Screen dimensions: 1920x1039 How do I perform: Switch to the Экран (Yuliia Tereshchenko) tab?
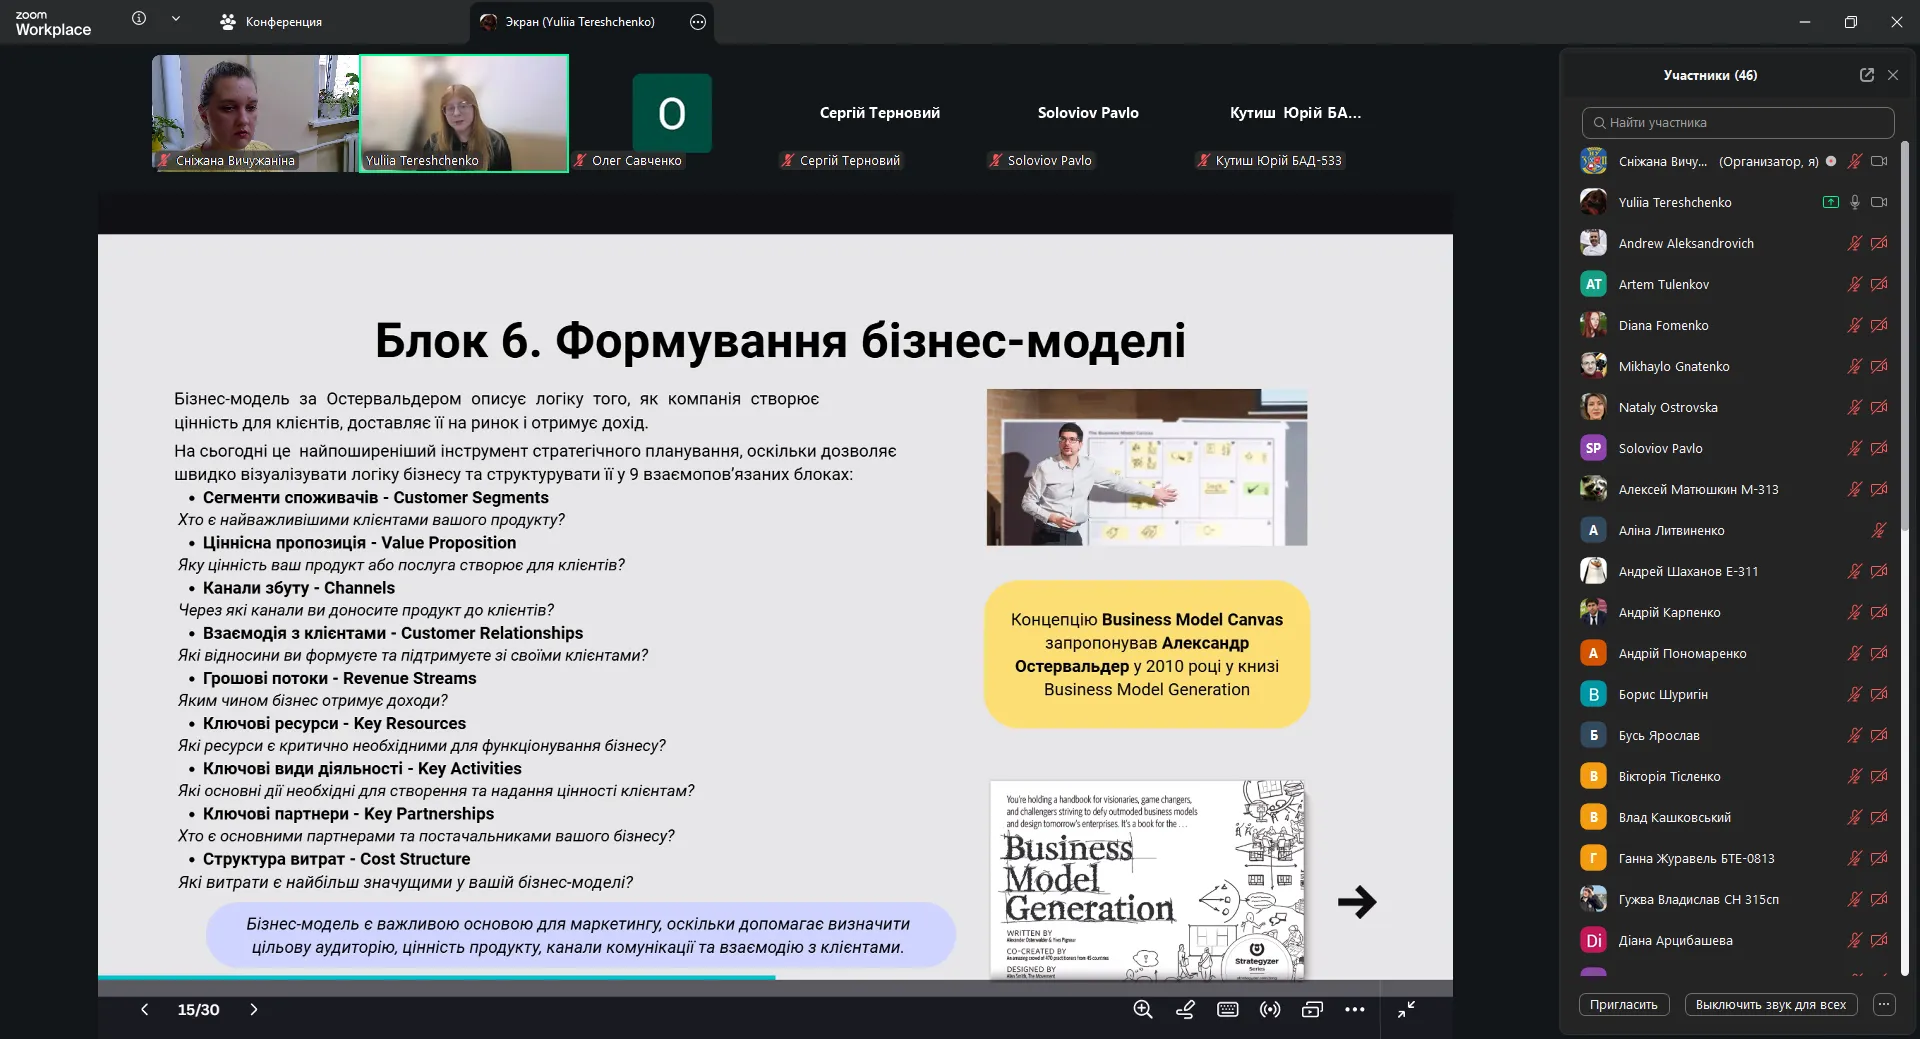point(580,21)
